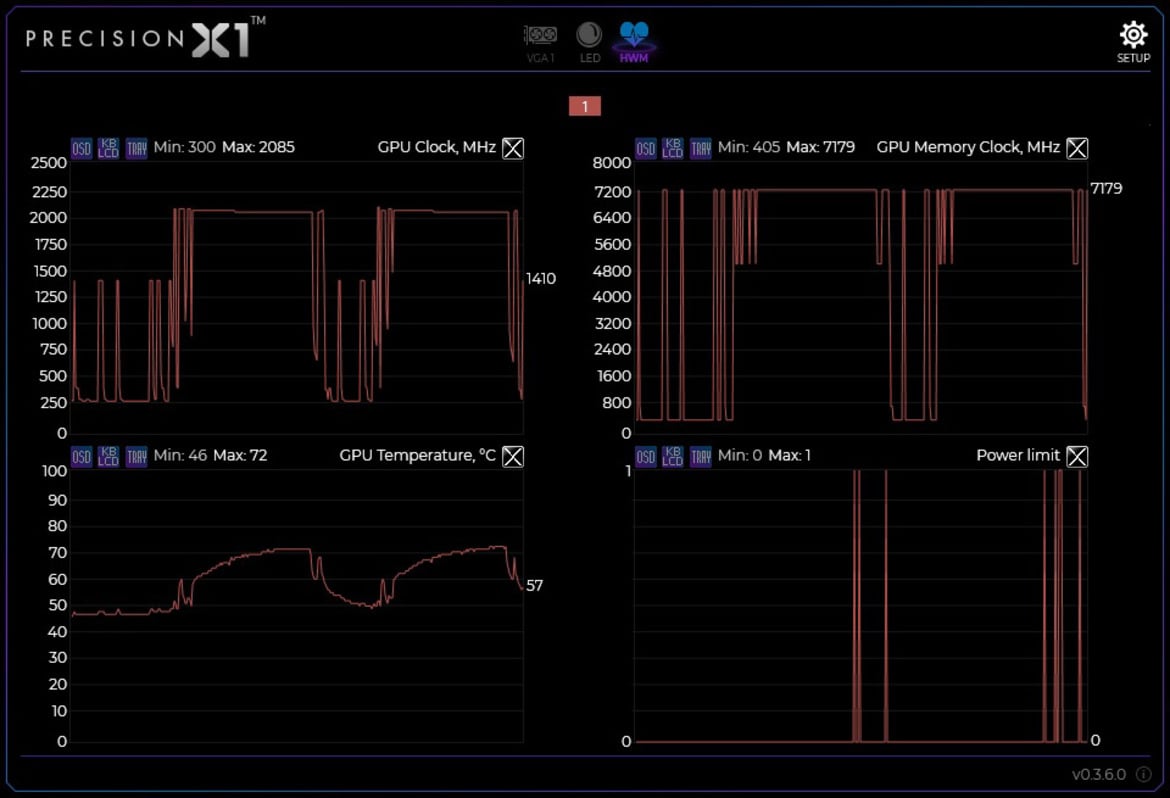Click the Max: 72 temperature value
This screenshot has width=1170, height=798.
tap(240, 455)
